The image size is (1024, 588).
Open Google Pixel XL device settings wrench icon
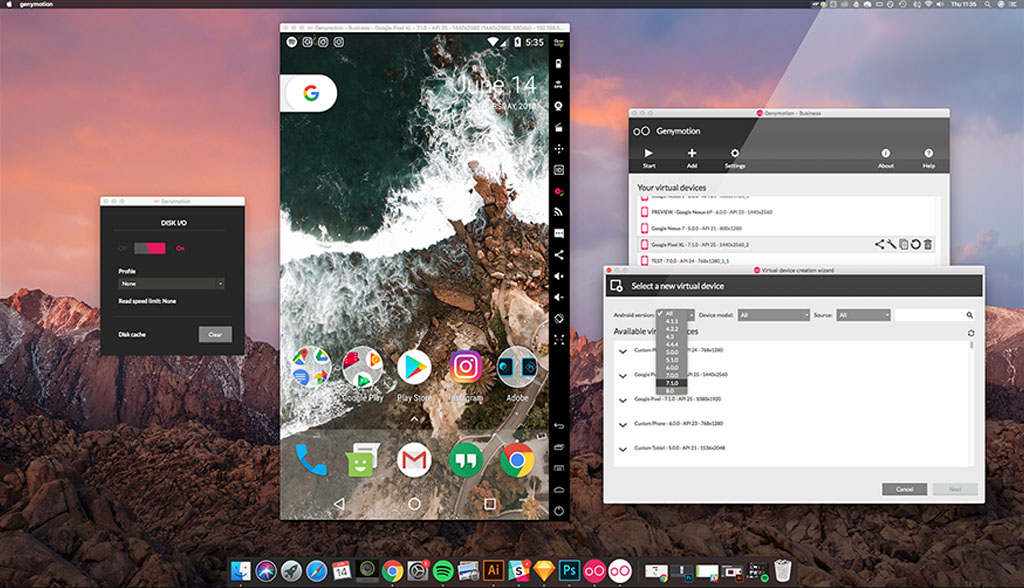click(x=891, y=244)
